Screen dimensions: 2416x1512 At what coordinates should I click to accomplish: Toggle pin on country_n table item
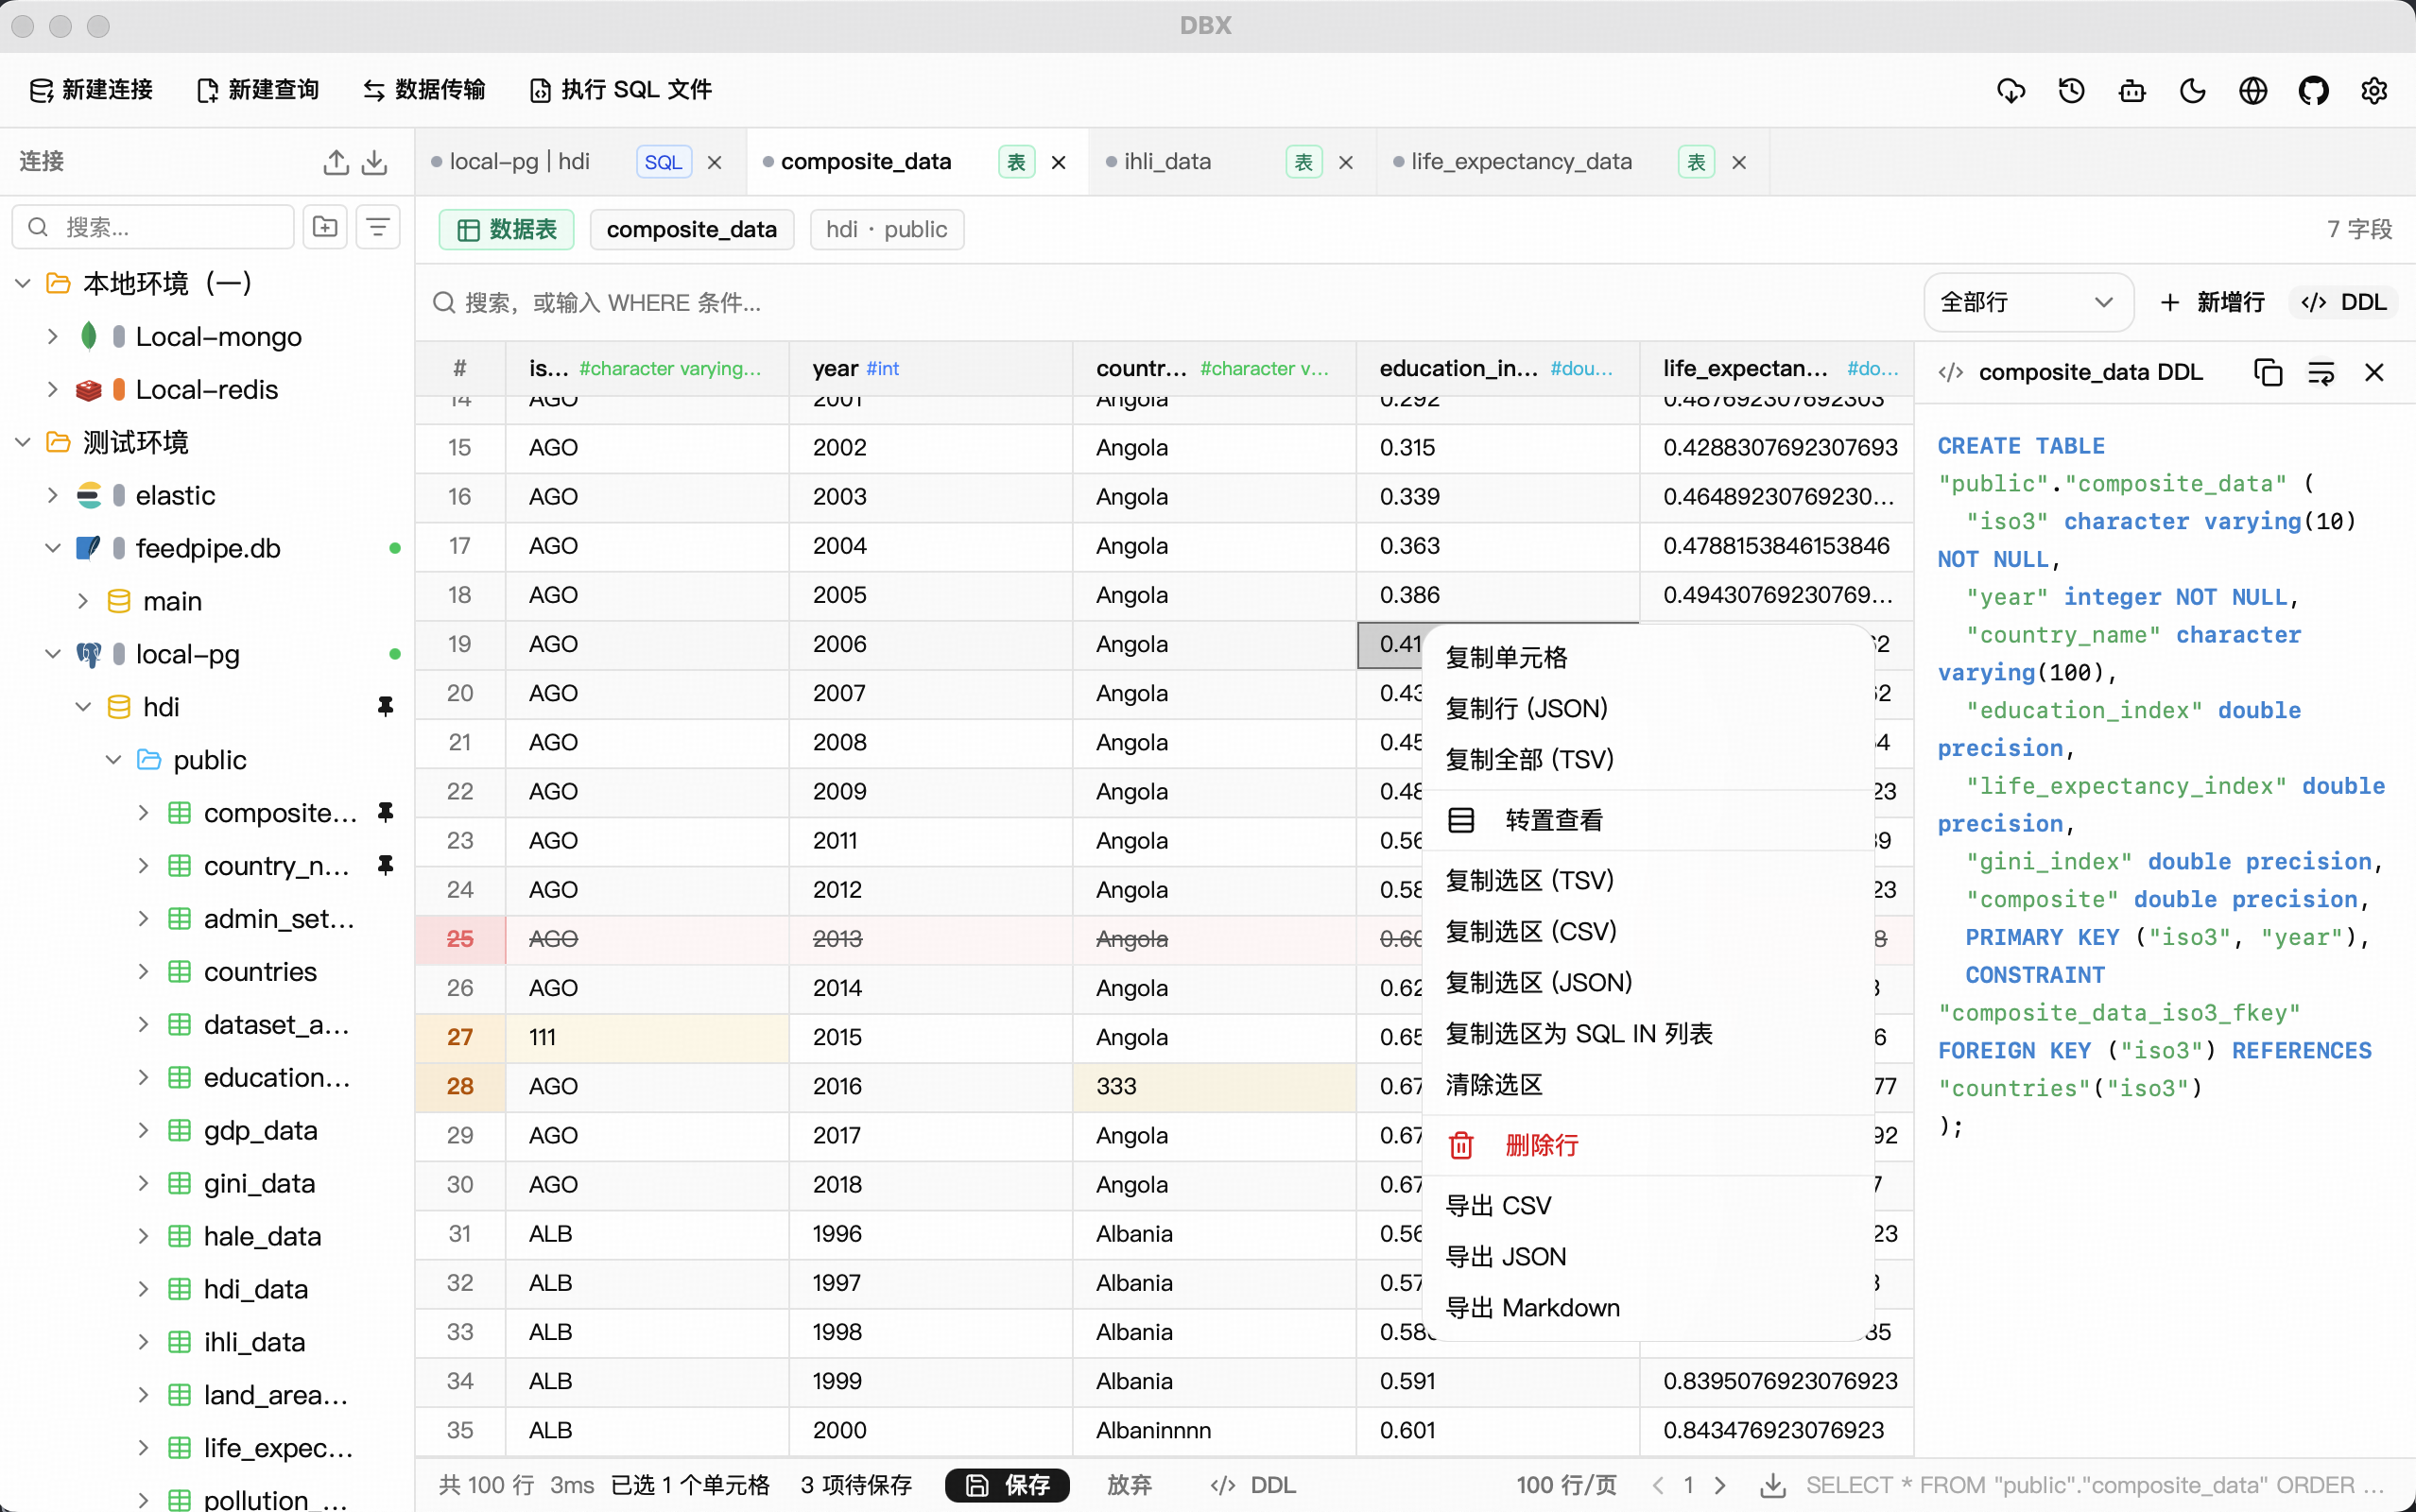385,865
